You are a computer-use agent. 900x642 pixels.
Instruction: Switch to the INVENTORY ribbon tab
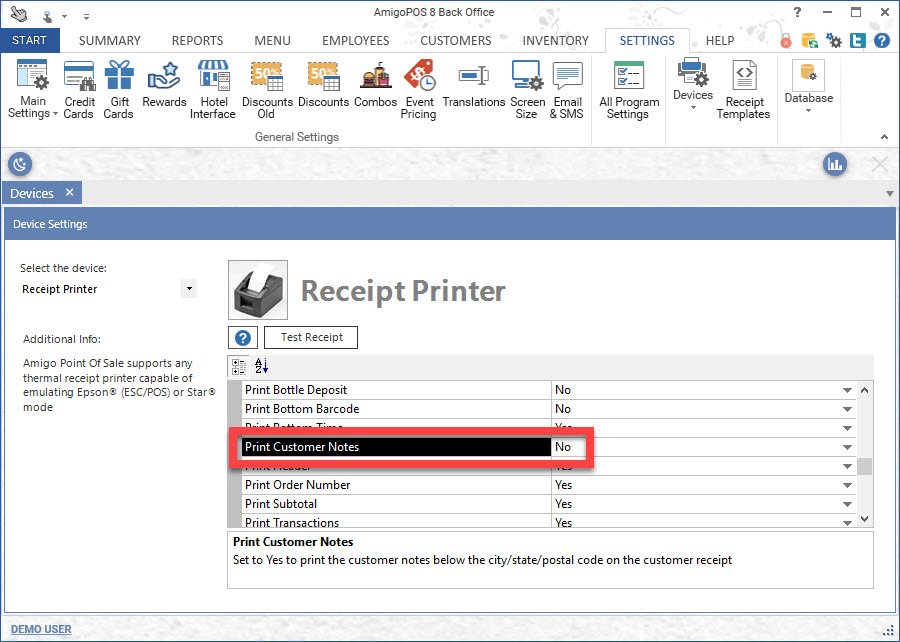pyautogui.click(x=555, y=41)
